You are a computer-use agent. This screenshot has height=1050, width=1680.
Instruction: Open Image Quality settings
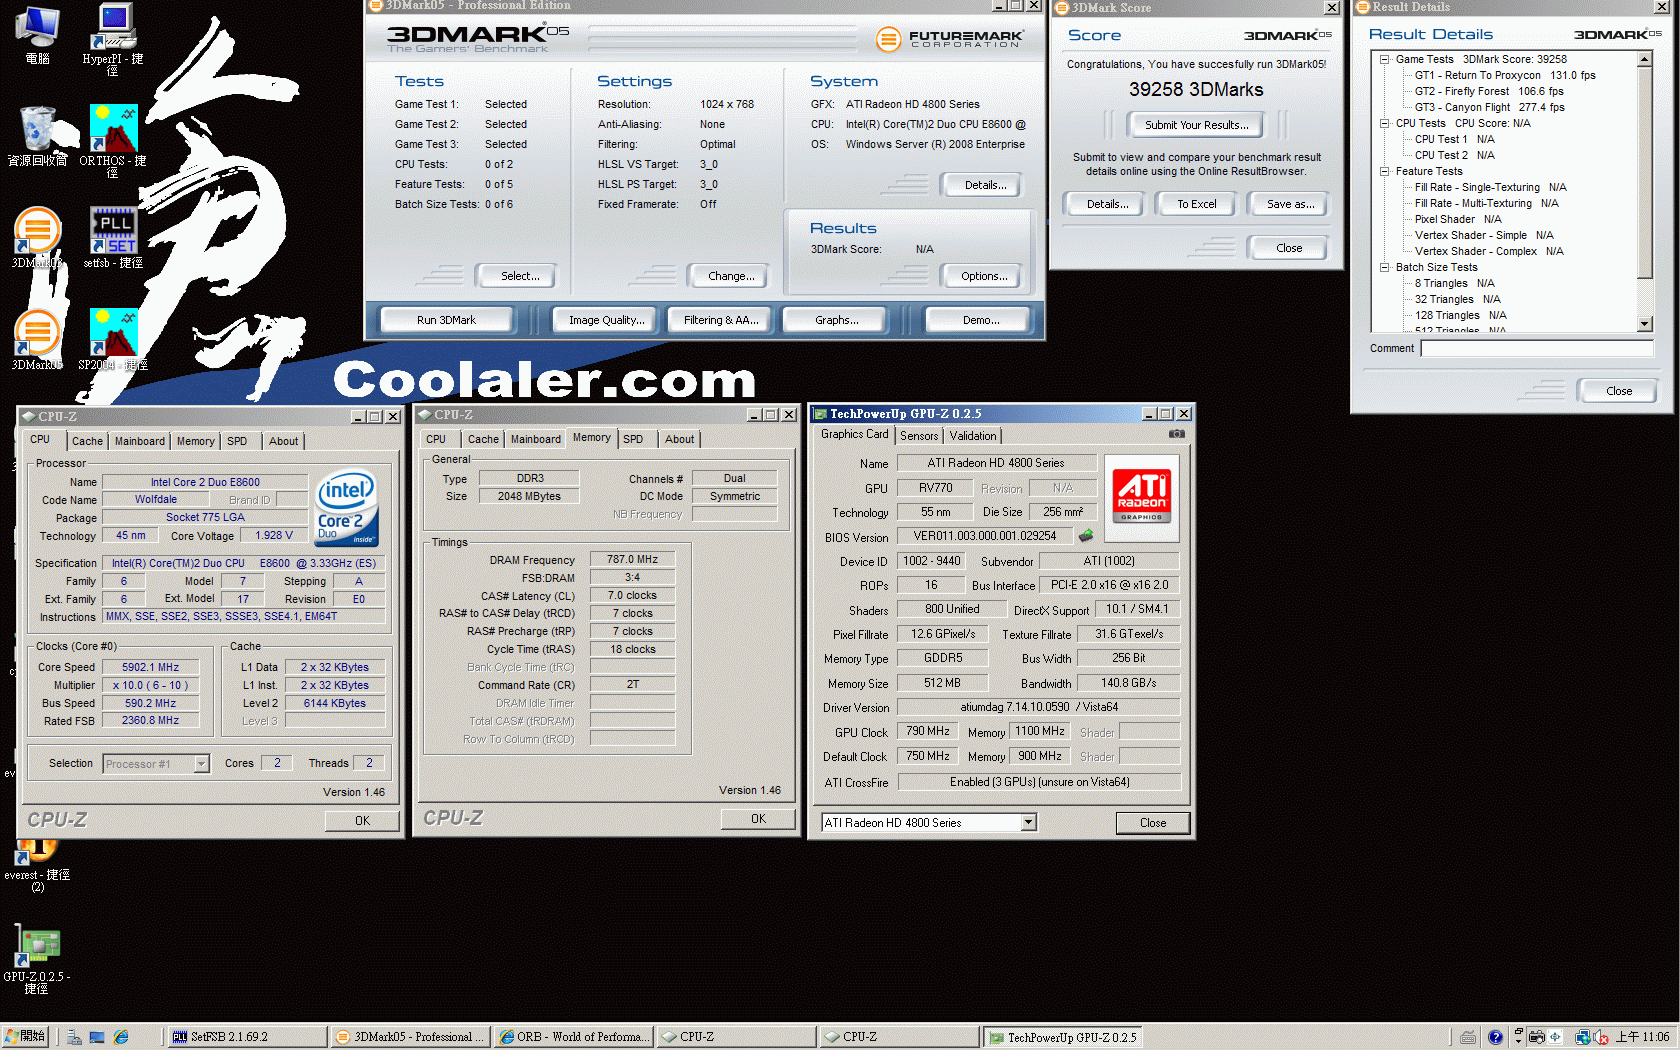(x=606, y=320)
